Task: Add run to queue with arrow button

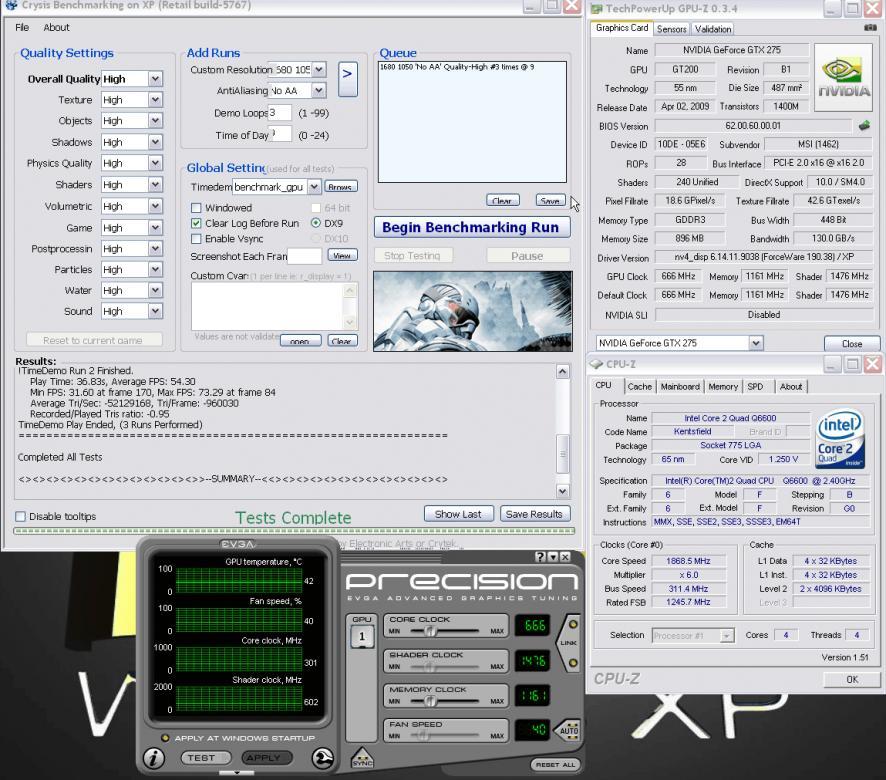Action: (348, 79)
